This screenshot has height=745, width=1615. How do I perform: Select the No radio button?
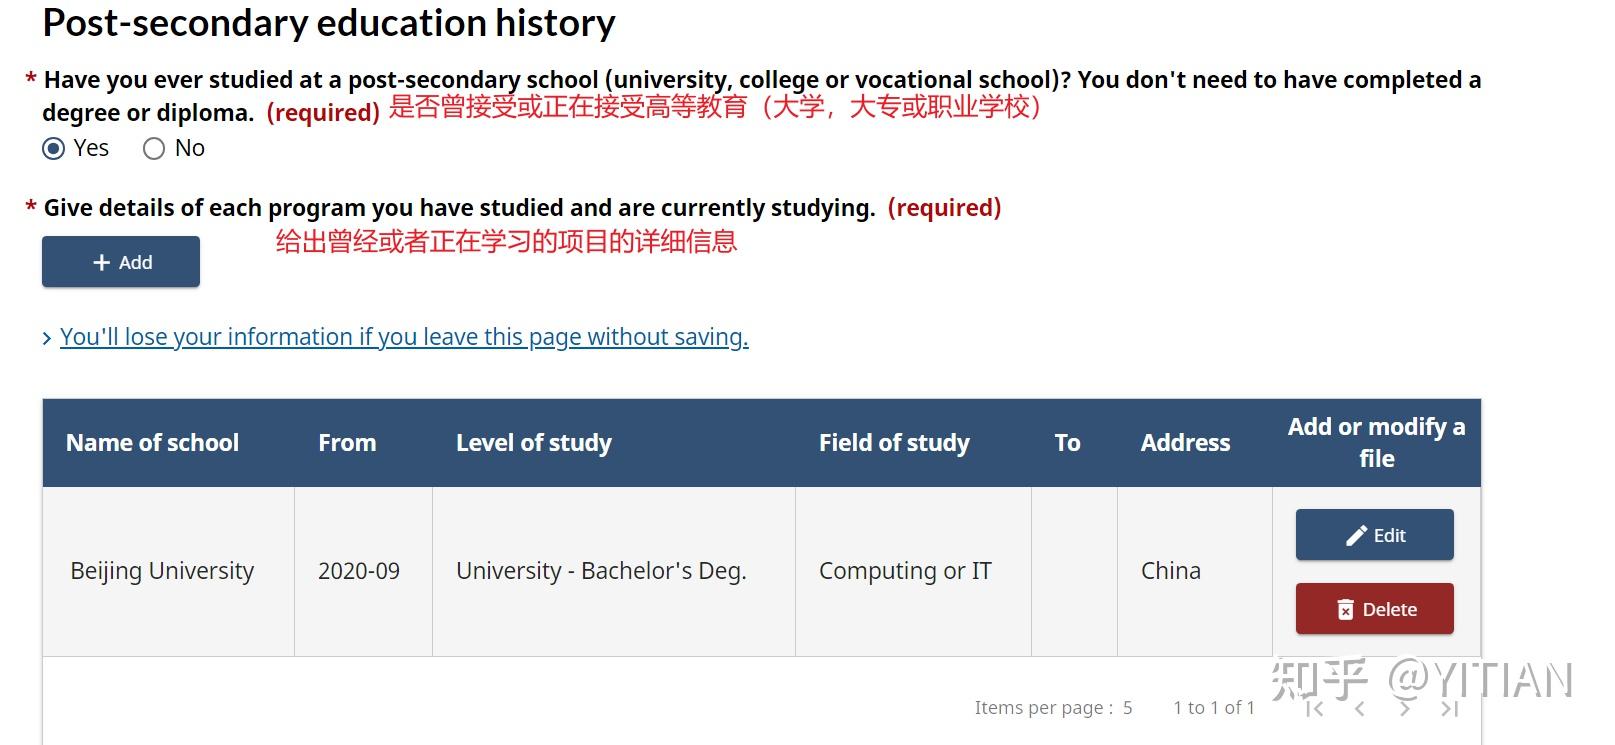[x=154, y=149]
